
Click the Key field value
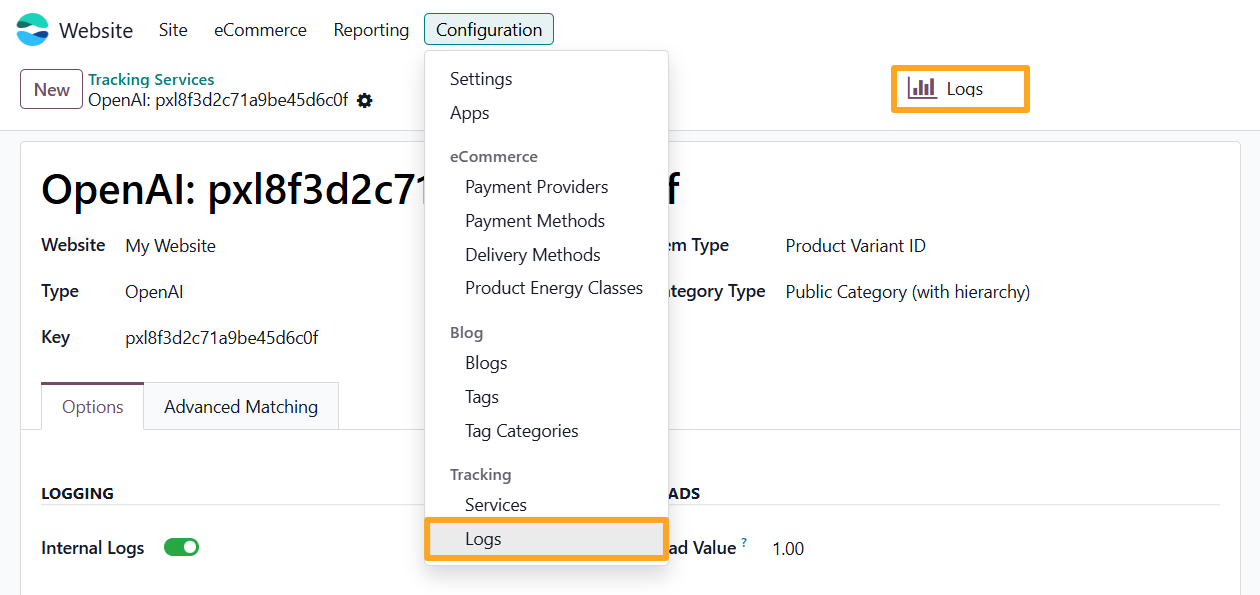(222, 338)
